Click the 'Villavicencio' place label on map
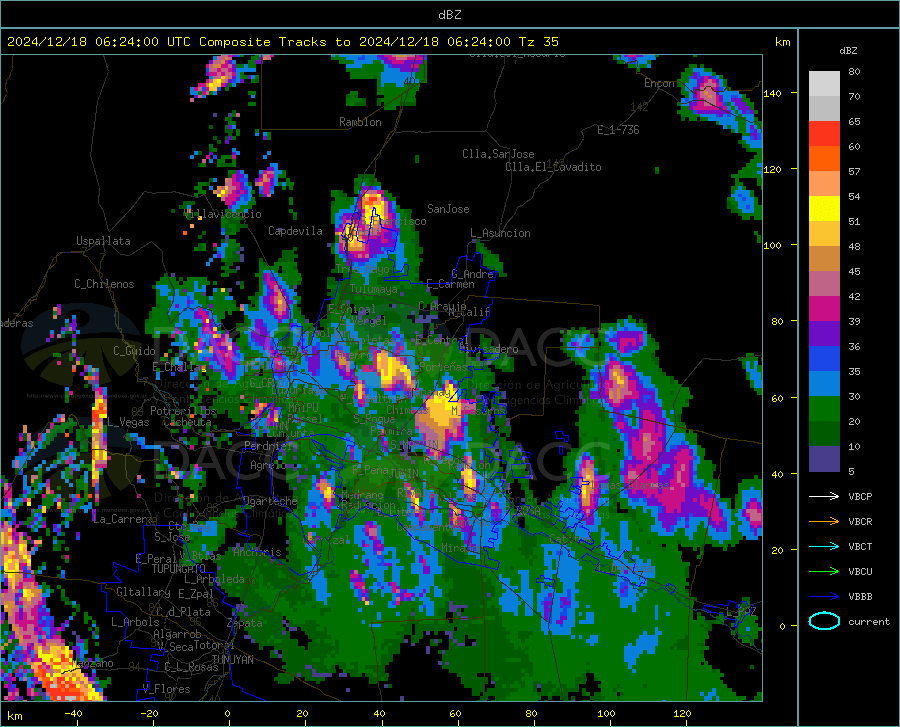900x727 pixels. (x=223, y=214)
